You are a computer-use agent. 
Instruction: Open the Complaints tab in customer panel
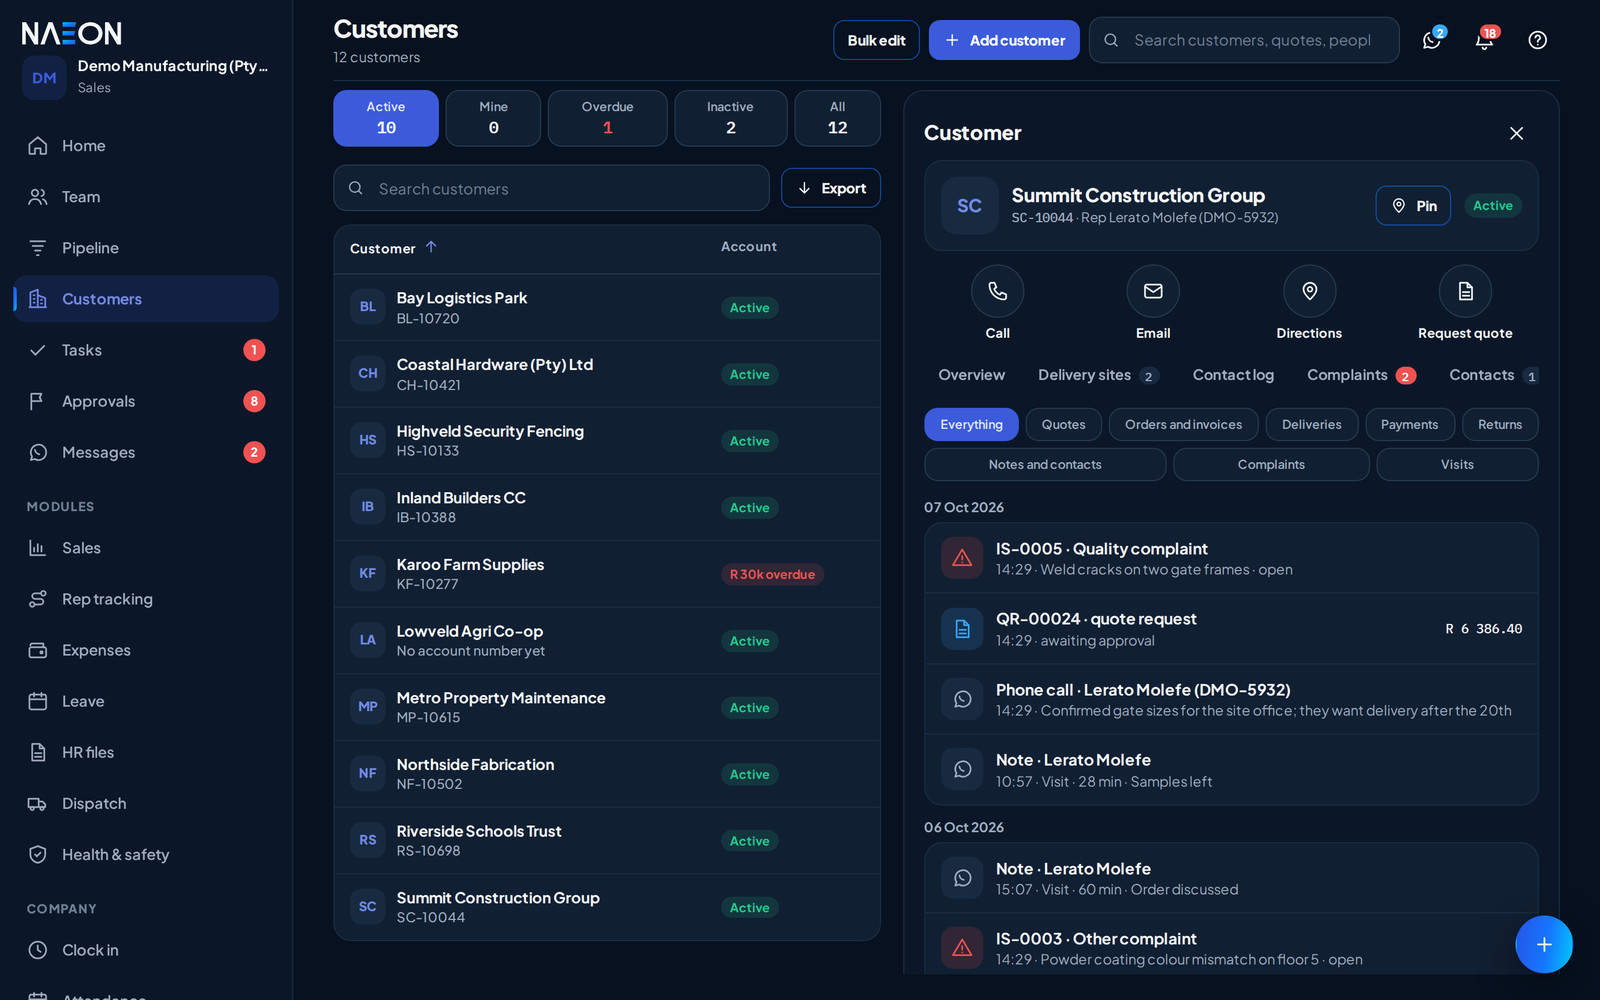tap(1361, 375)
